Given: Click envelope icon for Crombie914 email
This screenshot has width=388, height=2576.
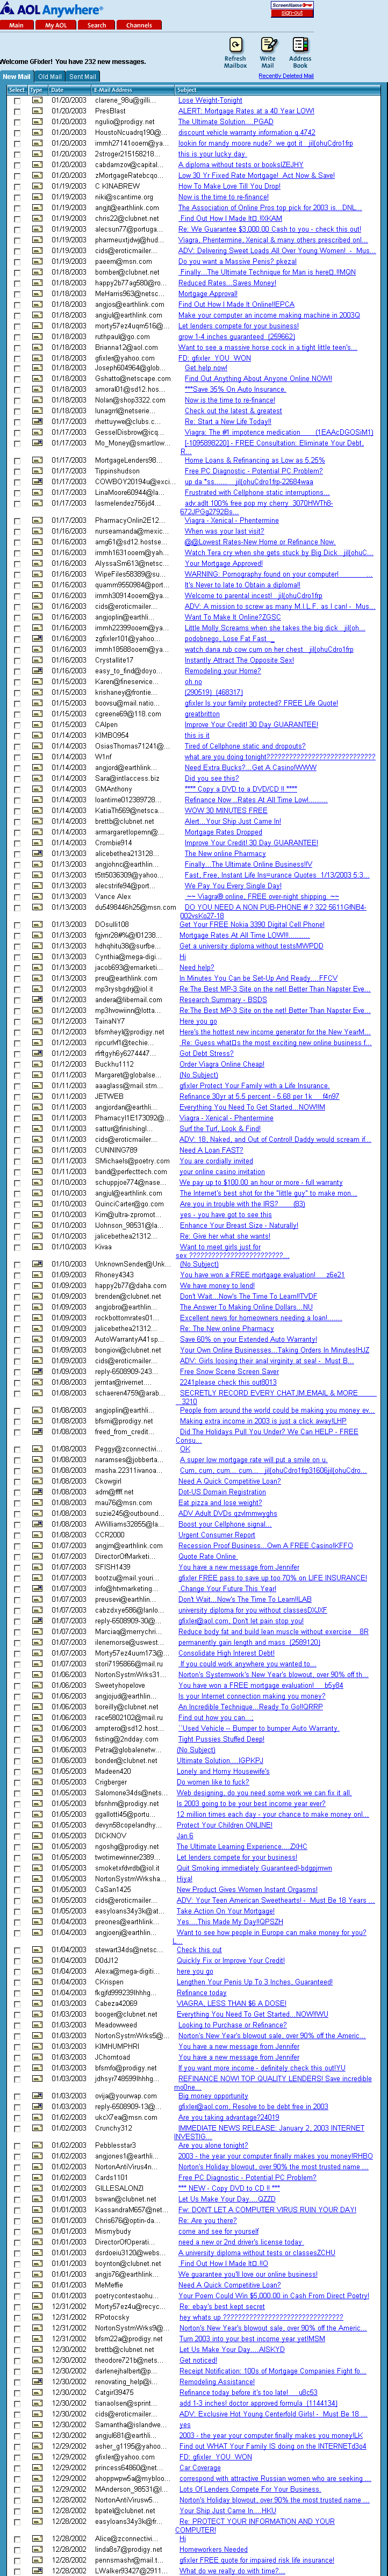Looking at the screenshot, I should (x=37, y=843).
